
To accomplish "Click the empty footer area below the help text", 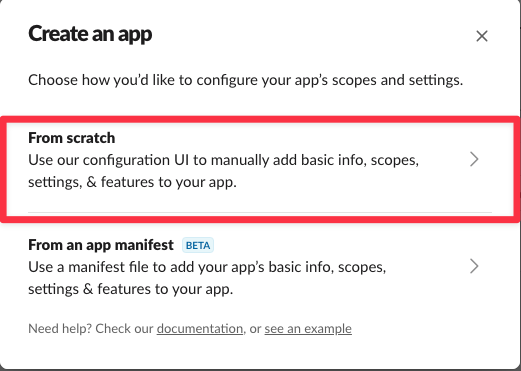I will (260, 353).
